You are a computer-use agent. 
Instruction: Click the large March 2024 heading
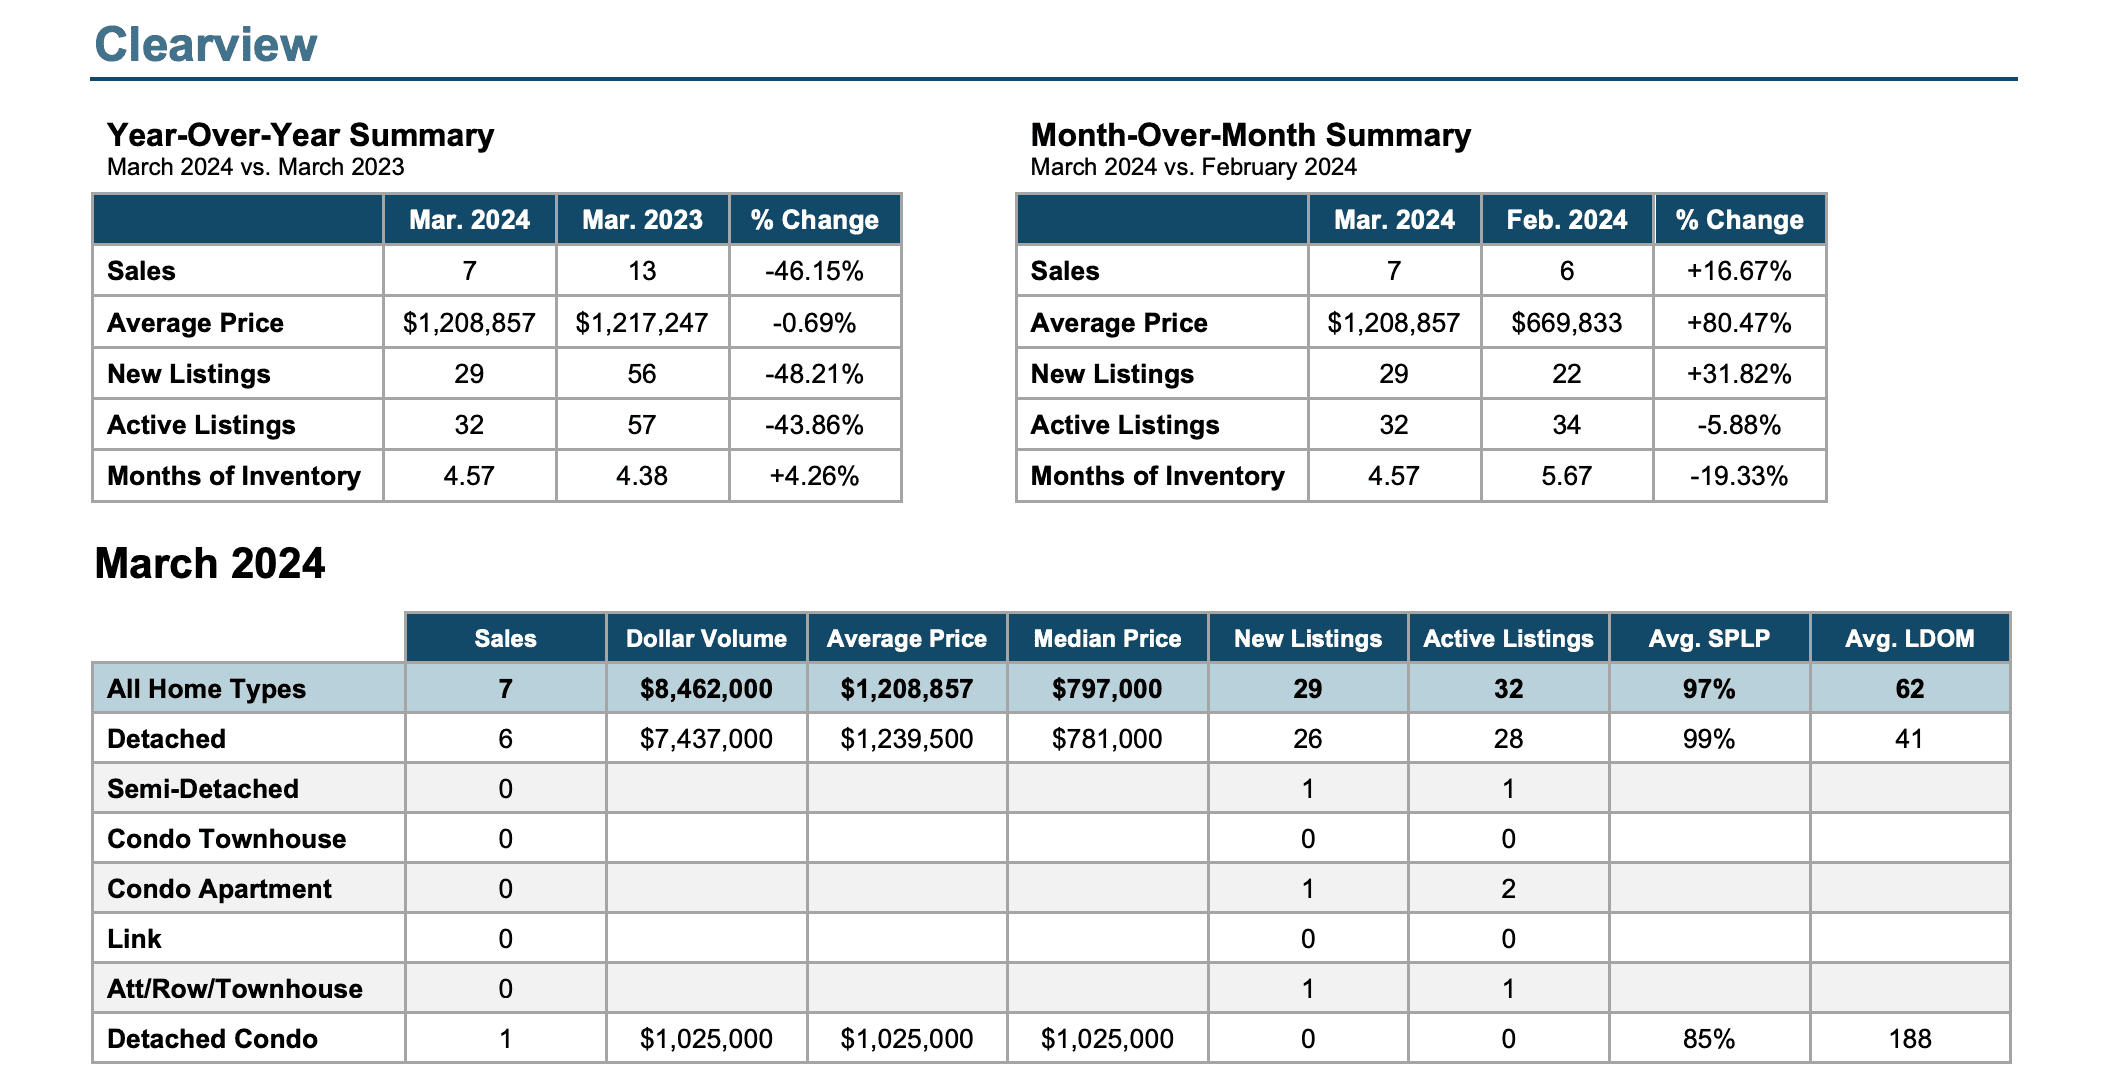[x=210, y=564]
